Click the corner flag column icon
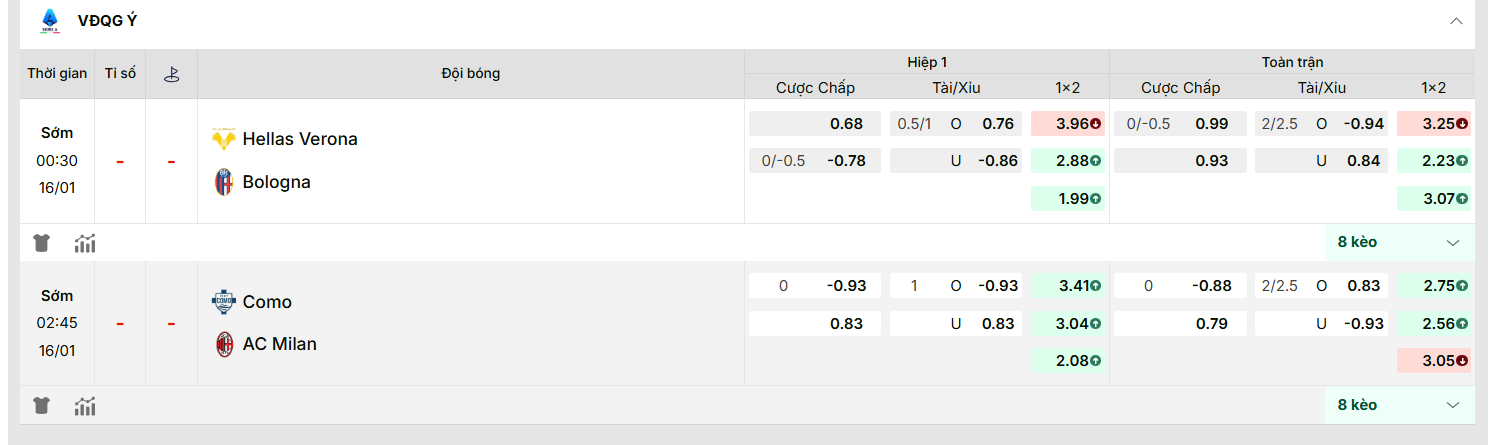 click(x=171, y=74)
